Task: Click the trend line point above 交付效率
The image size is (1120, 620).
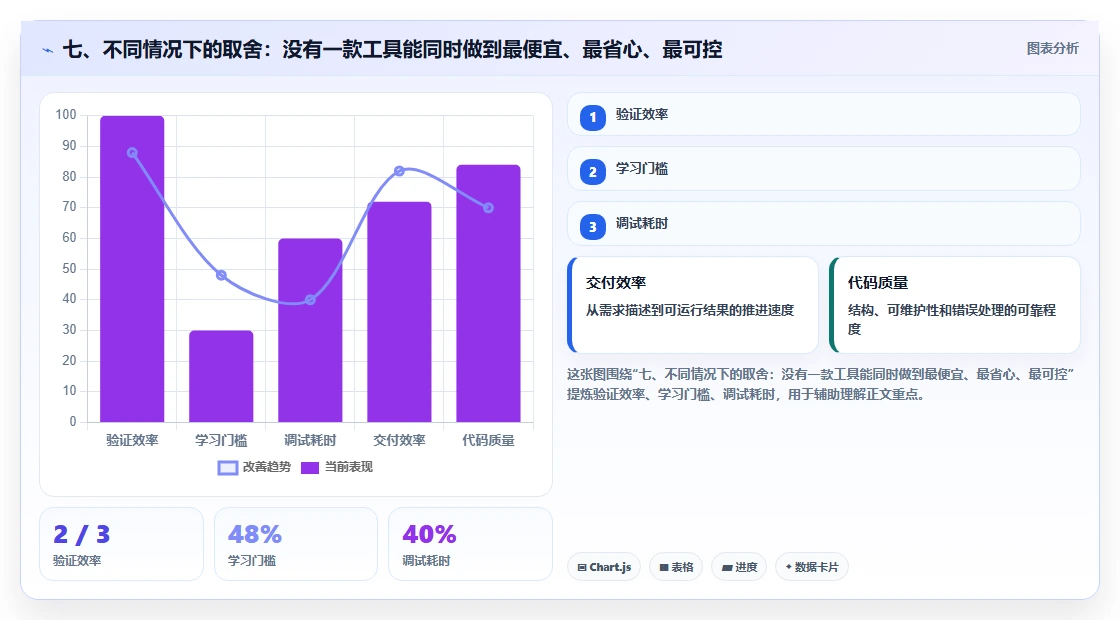Action: click(x=399, y=171)
